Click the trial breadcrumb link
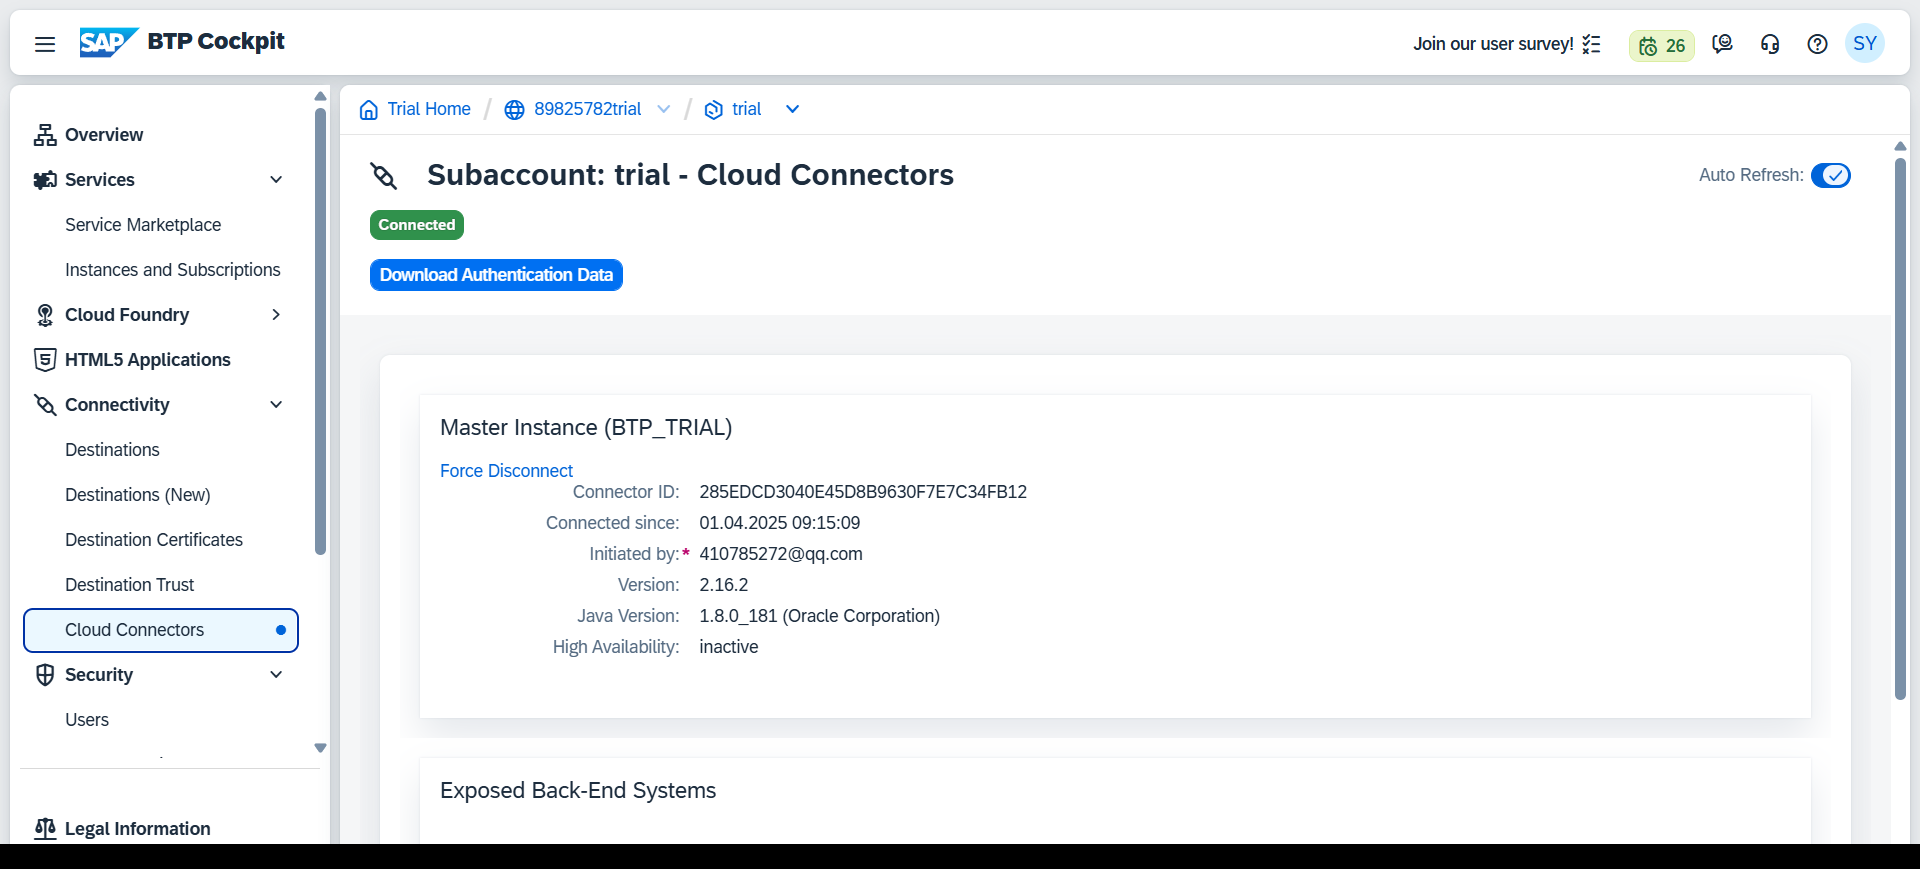 click(x=747, y=109)
